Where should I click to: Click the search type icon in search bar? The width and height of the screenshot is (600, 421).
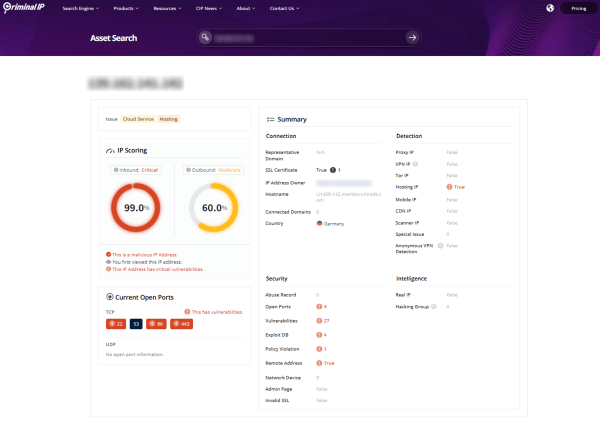(x=205, y=37)
